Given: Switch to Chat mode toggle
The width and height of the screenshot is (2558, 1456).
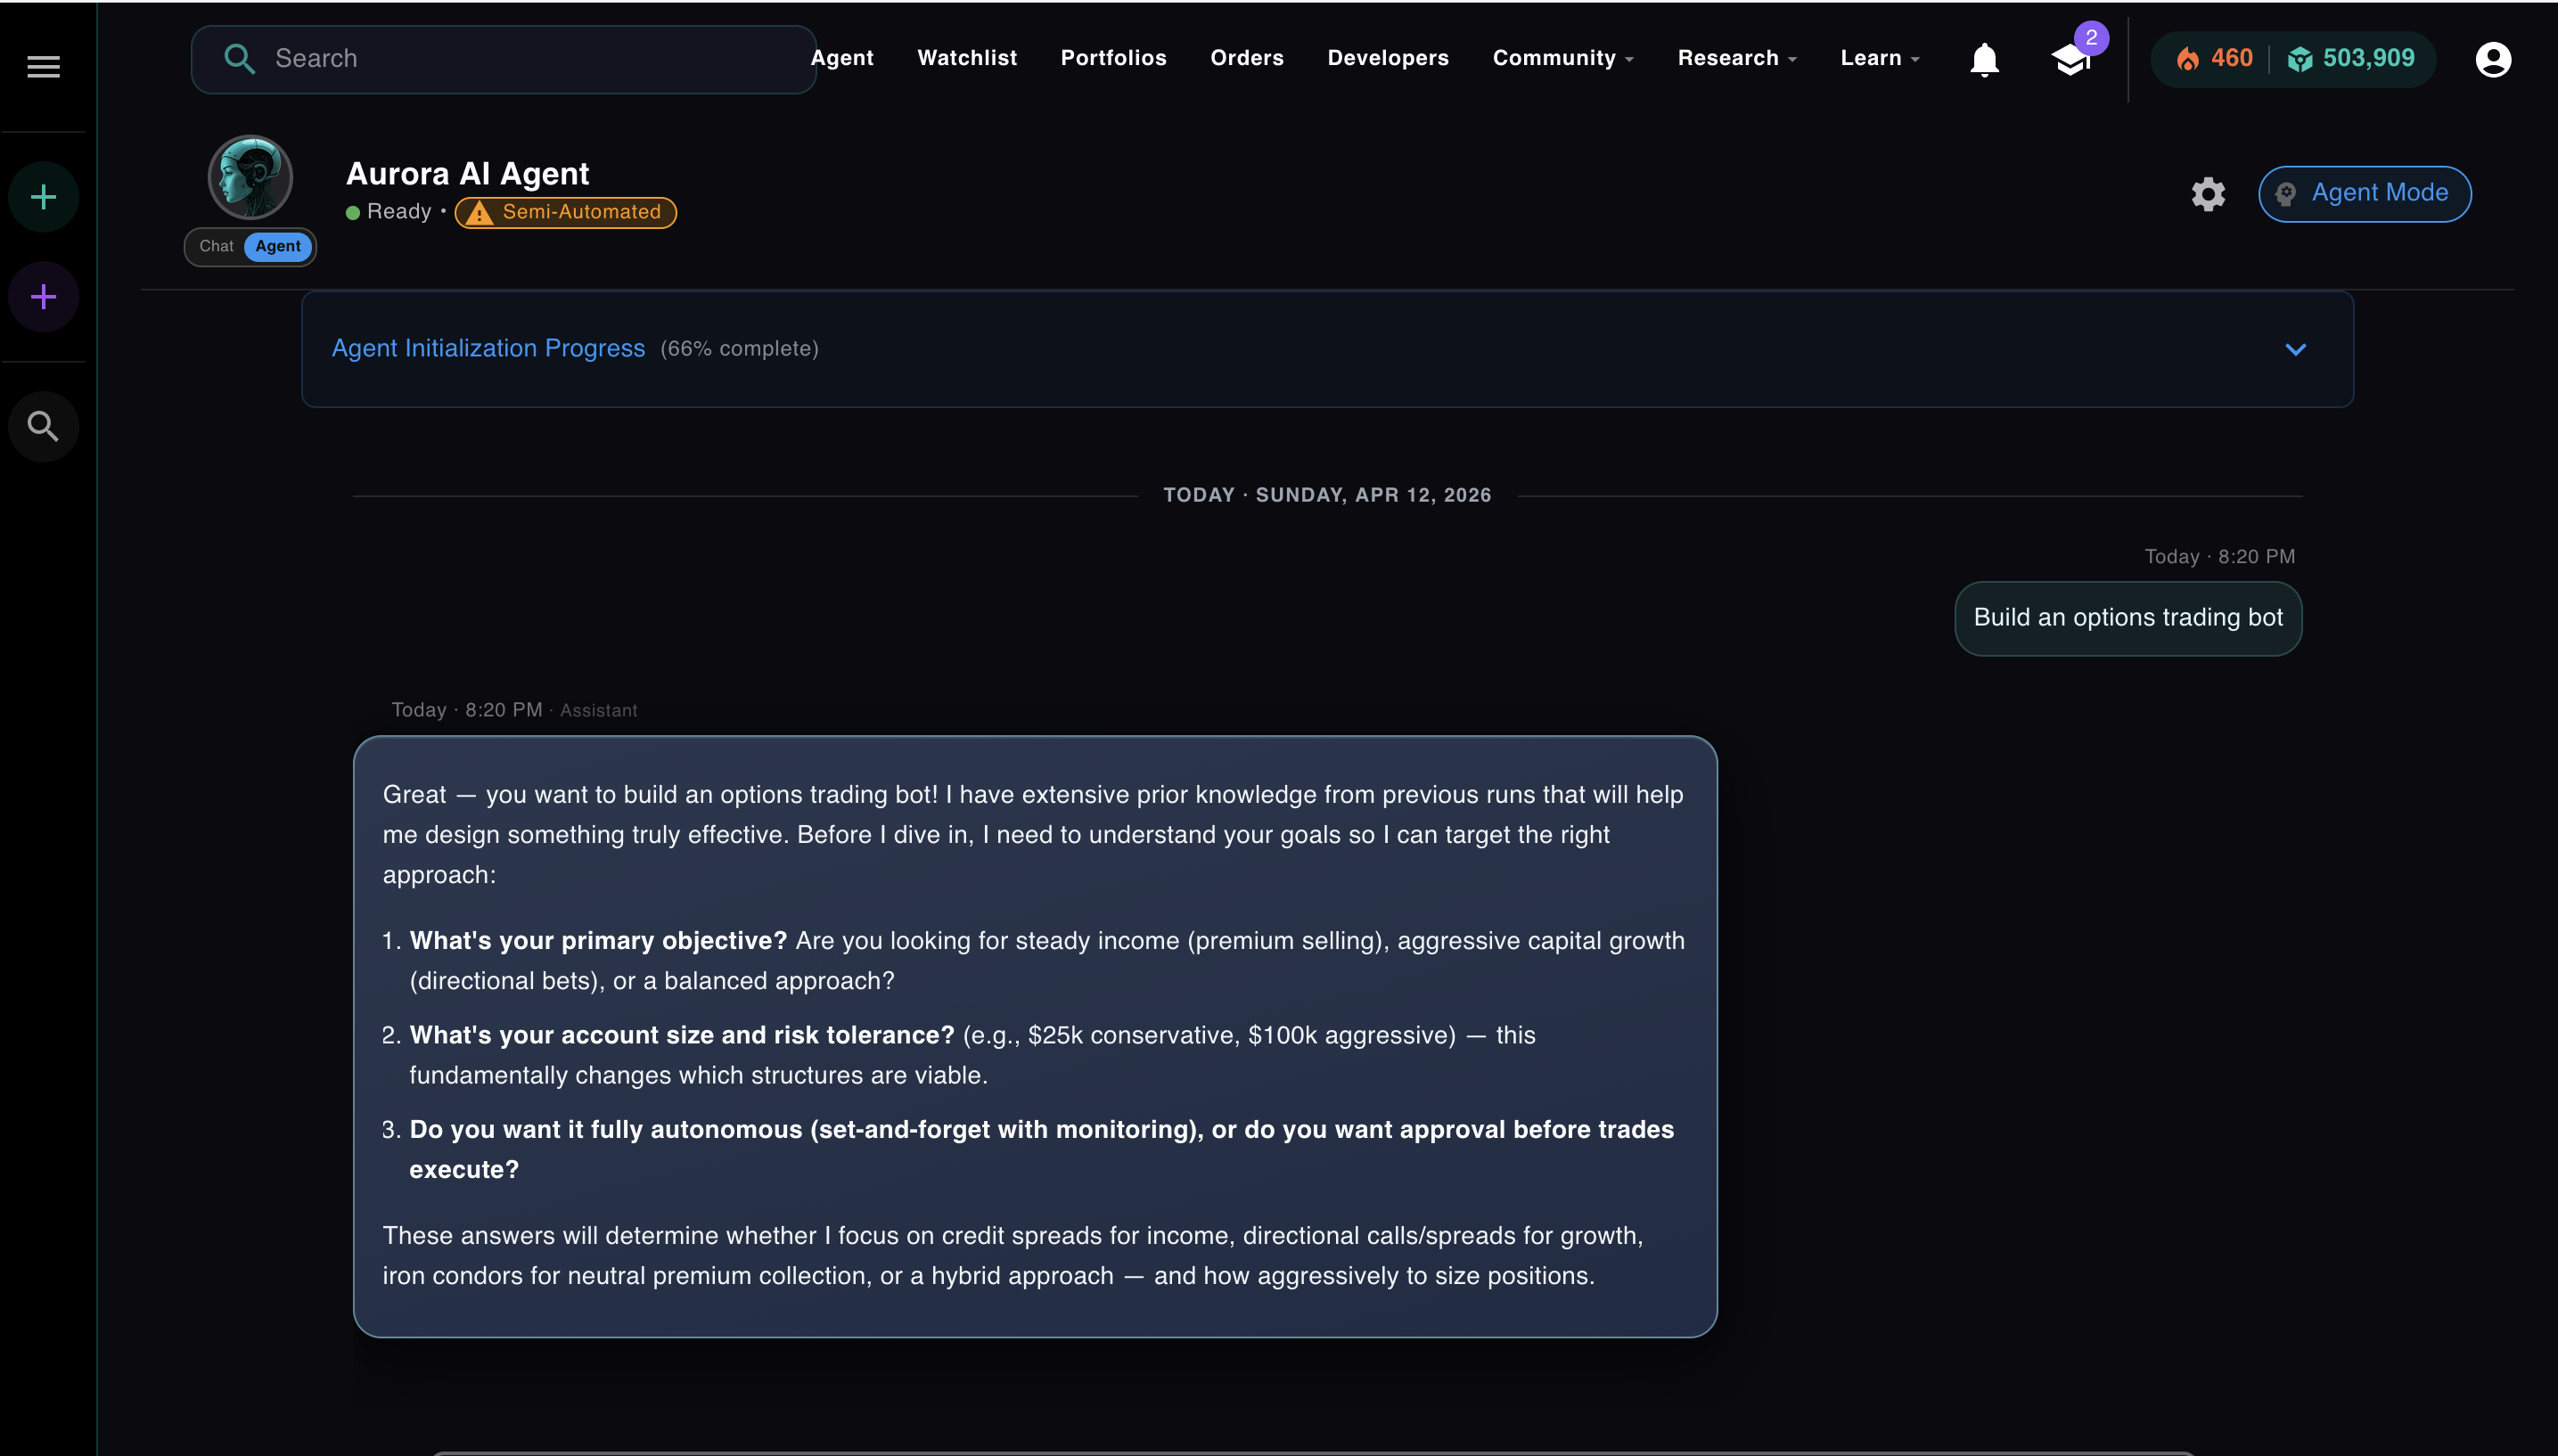Looking at the screenshot, I should (216, 246).
